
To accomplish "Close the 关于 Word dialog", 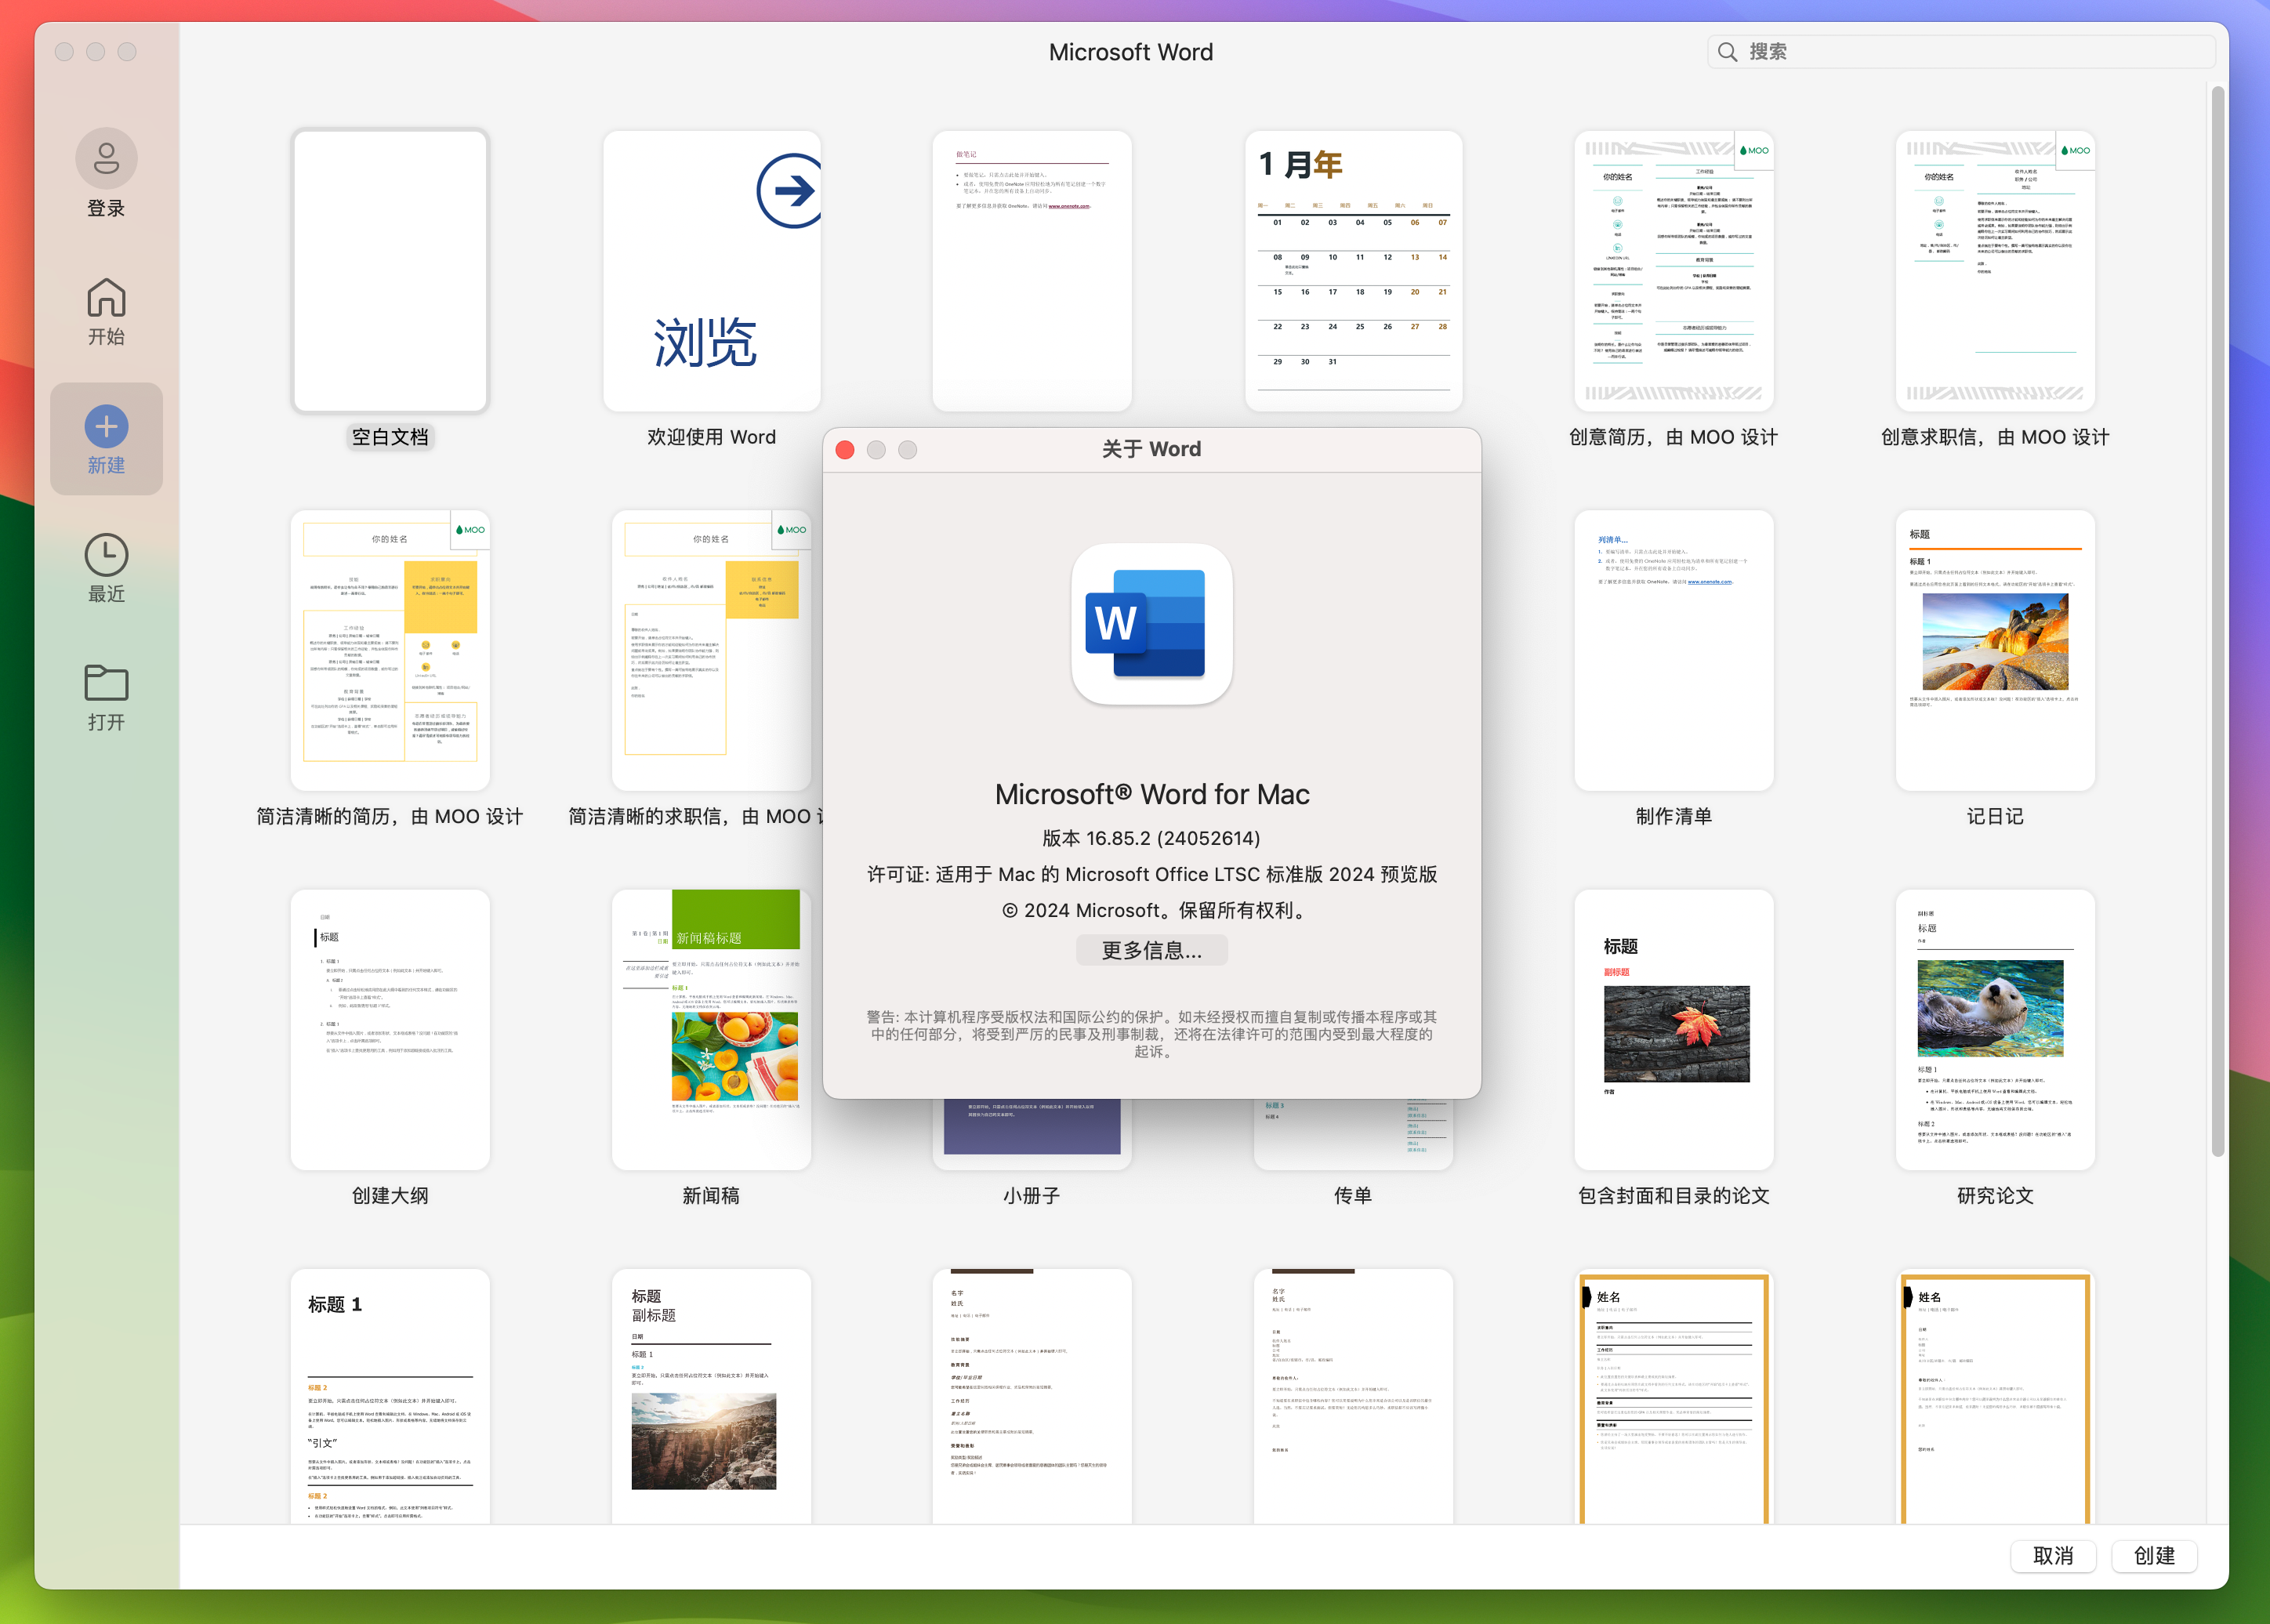I will pos(845,450).
